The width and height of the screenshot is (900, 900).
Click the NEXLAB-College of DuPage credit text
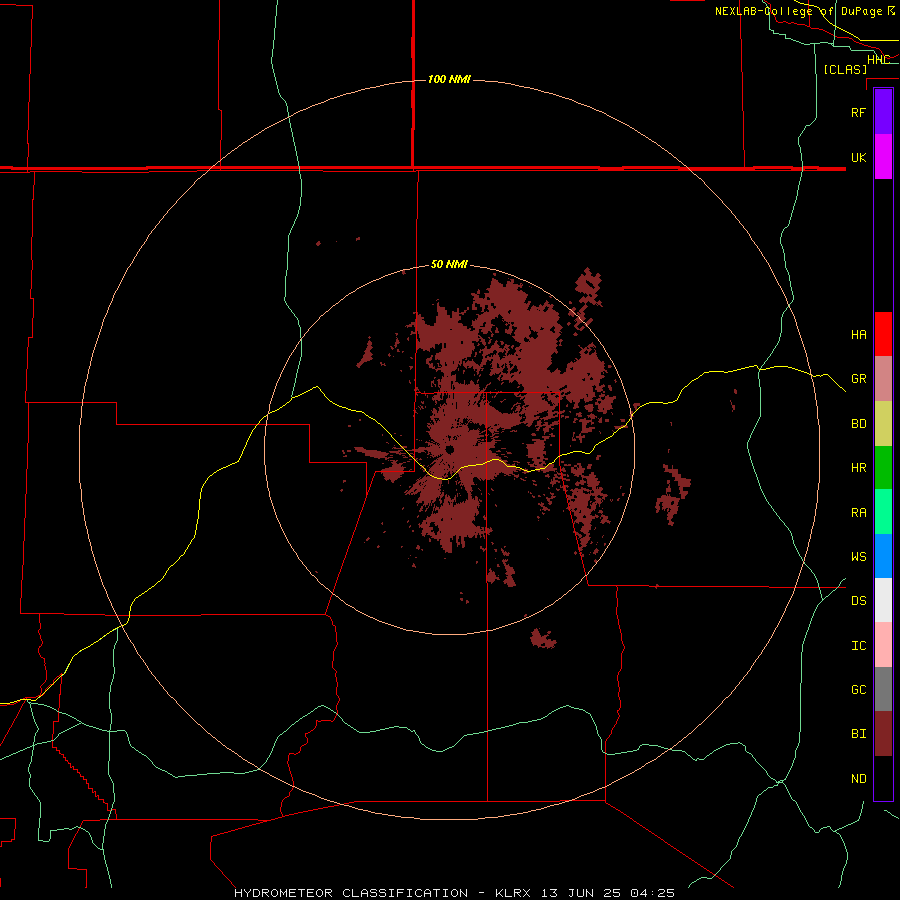pyautogui.click(x=798, y=11)
